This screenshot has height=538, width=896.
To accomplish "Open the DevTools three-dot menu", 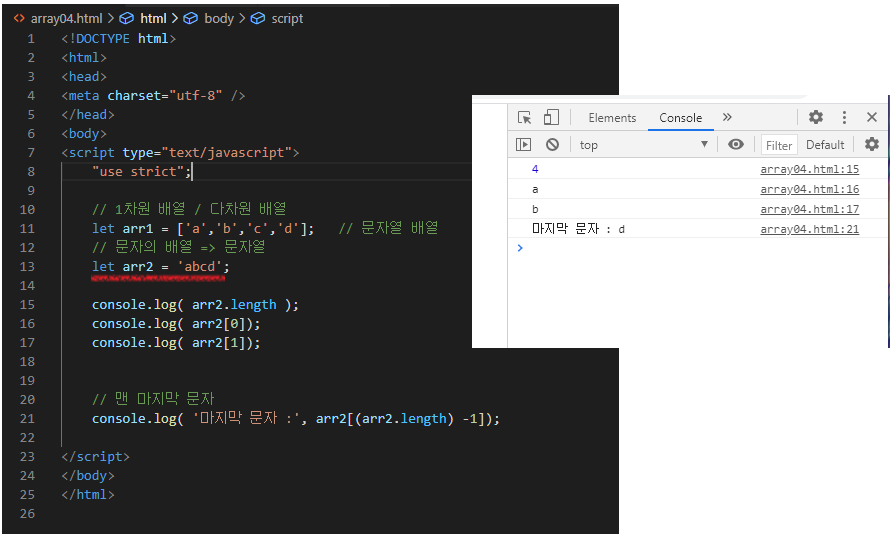I will [844, 117].
